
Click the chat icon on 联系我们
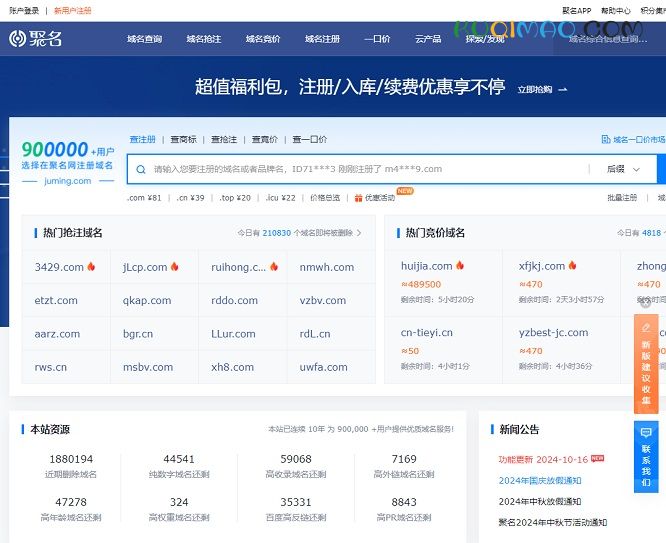pos(646,433)
